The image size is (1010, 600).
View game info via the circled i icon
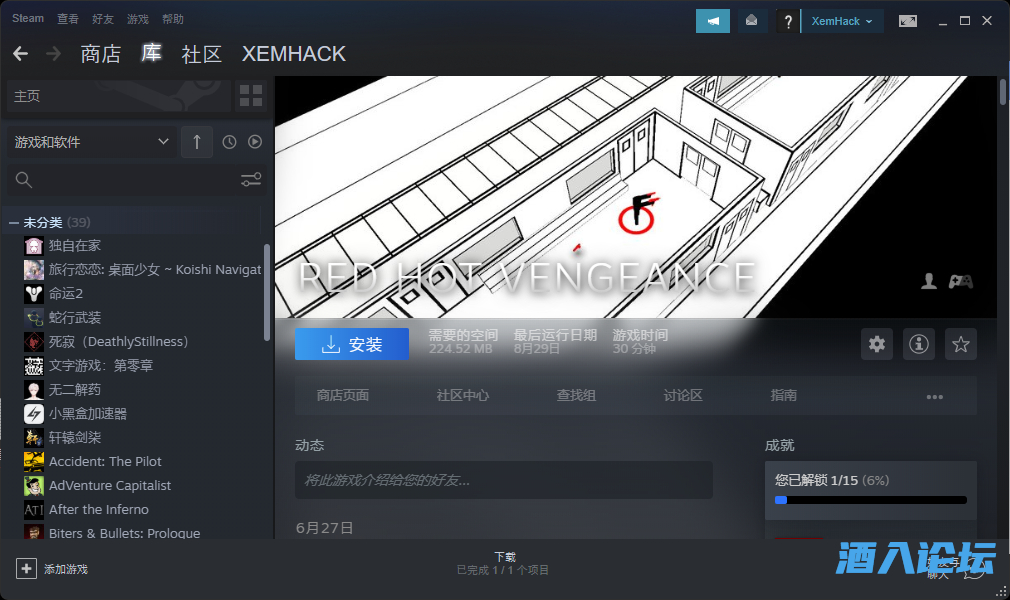[918, 344]
